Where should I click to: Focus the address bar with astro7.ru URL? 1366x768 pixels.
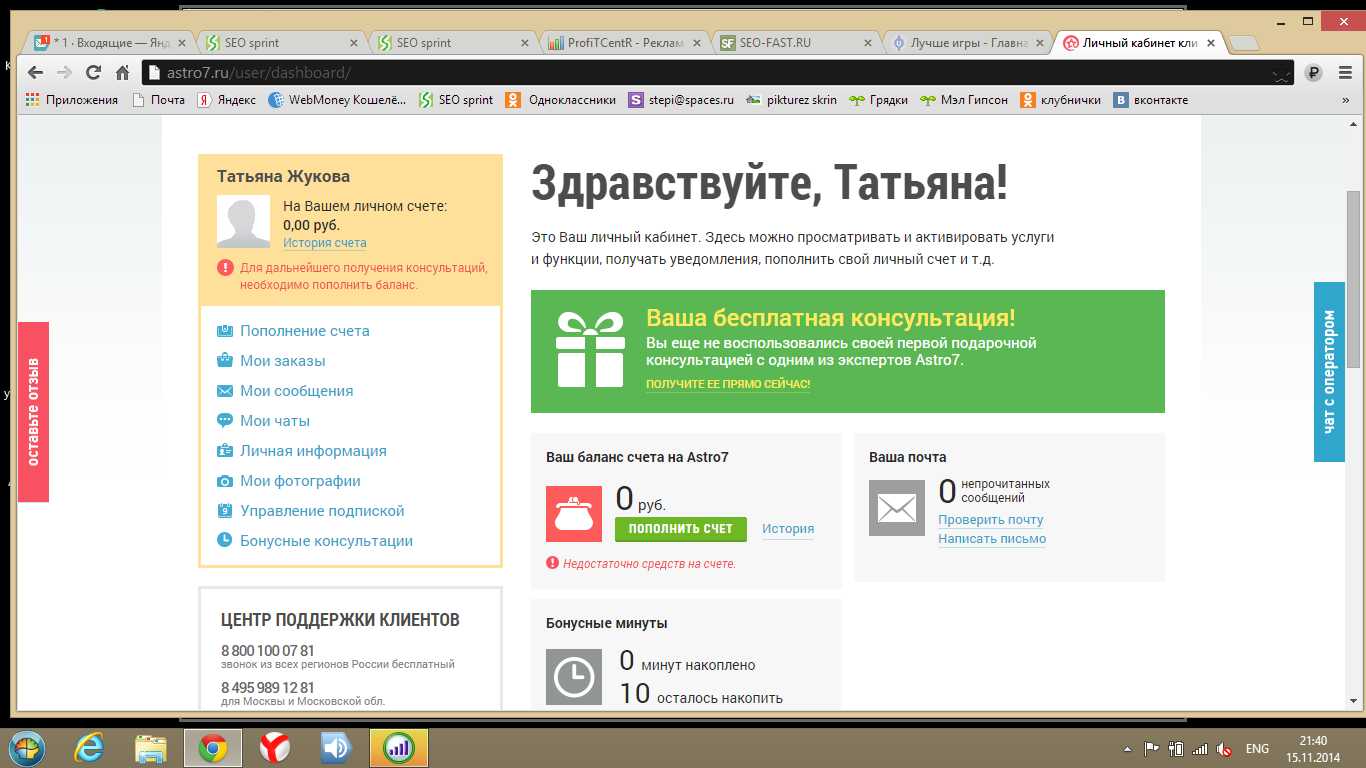point(717,72)
